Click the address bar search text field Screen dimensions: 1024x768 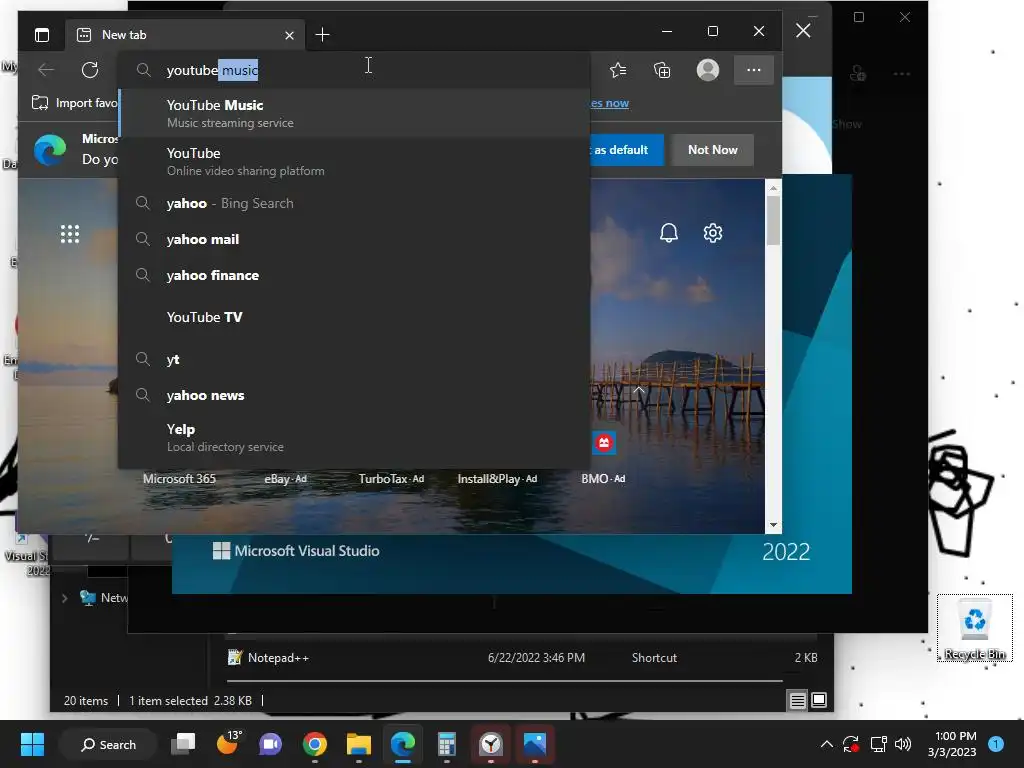coord(354,70)
